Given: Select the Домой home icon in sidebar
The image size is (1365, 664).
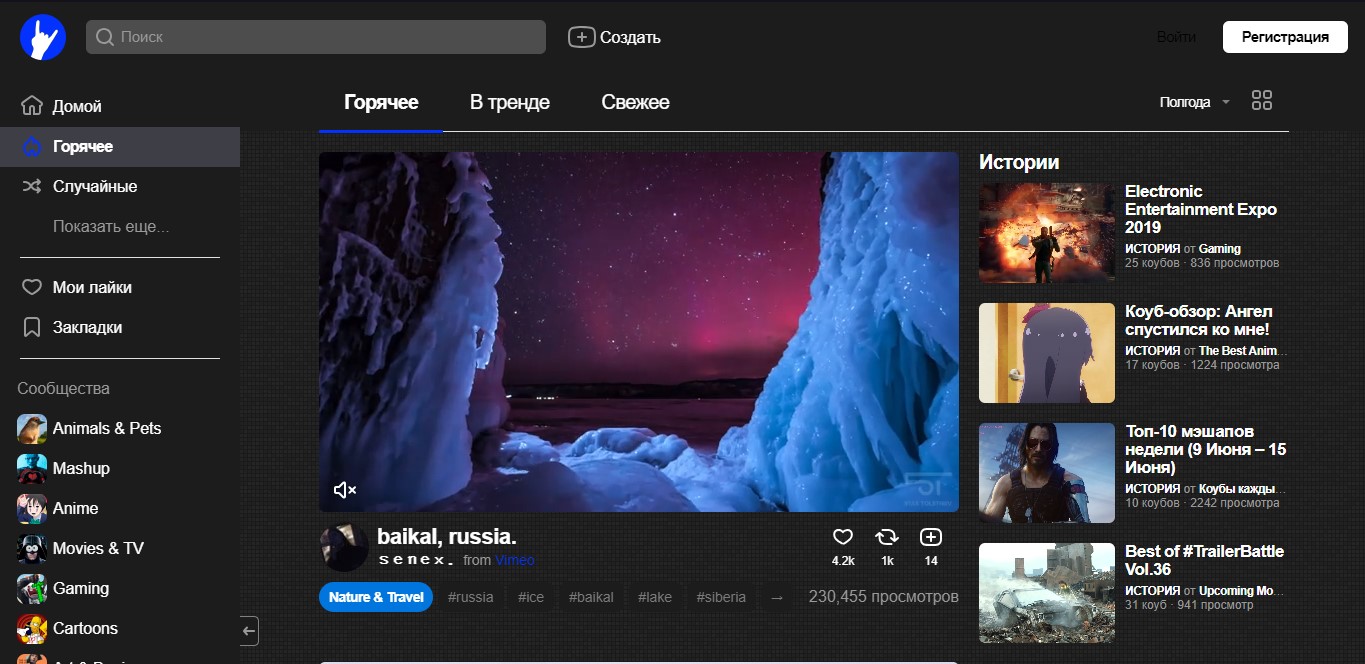Looking at the screenshot, I should pyautogui.click(x=31, y=105).
